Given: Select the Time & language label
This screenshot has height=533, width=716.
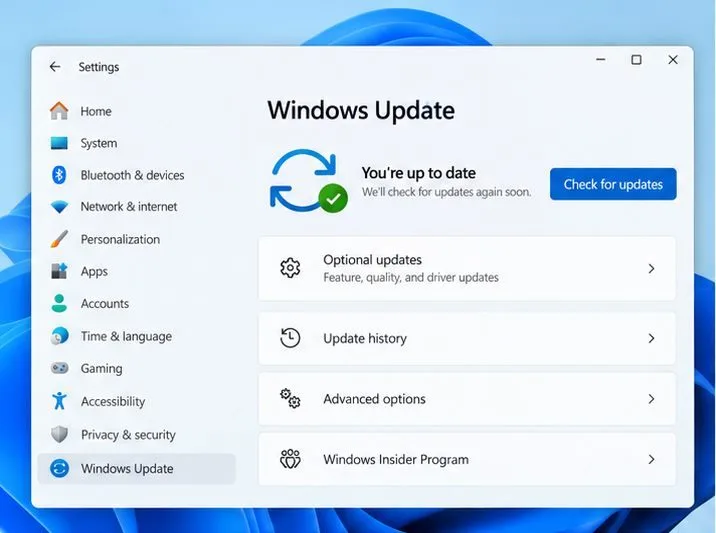Looking at the screenshot, I should pos(126,337).
